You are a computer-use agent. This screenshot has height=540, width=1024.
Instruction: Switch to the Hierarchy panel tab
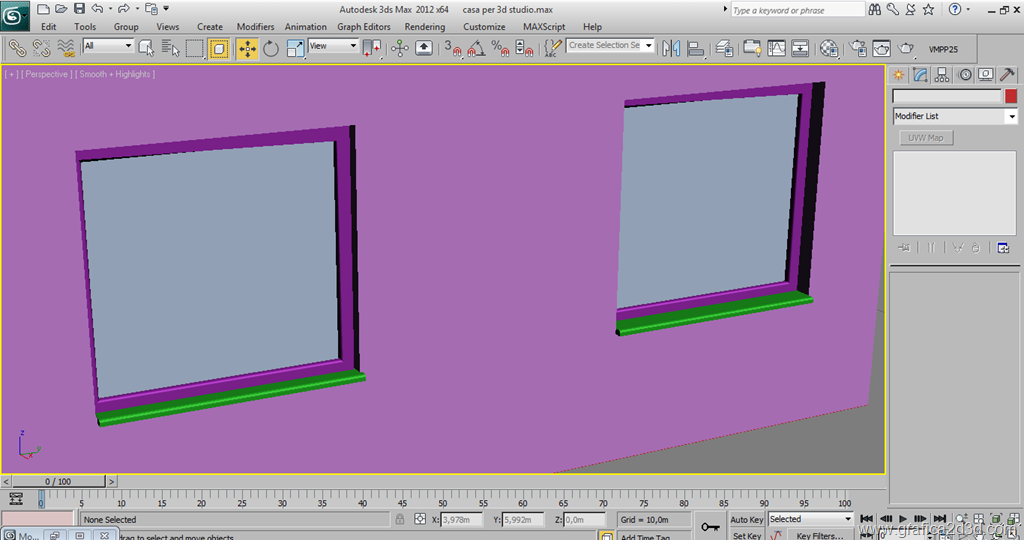(x=942, y=75)
